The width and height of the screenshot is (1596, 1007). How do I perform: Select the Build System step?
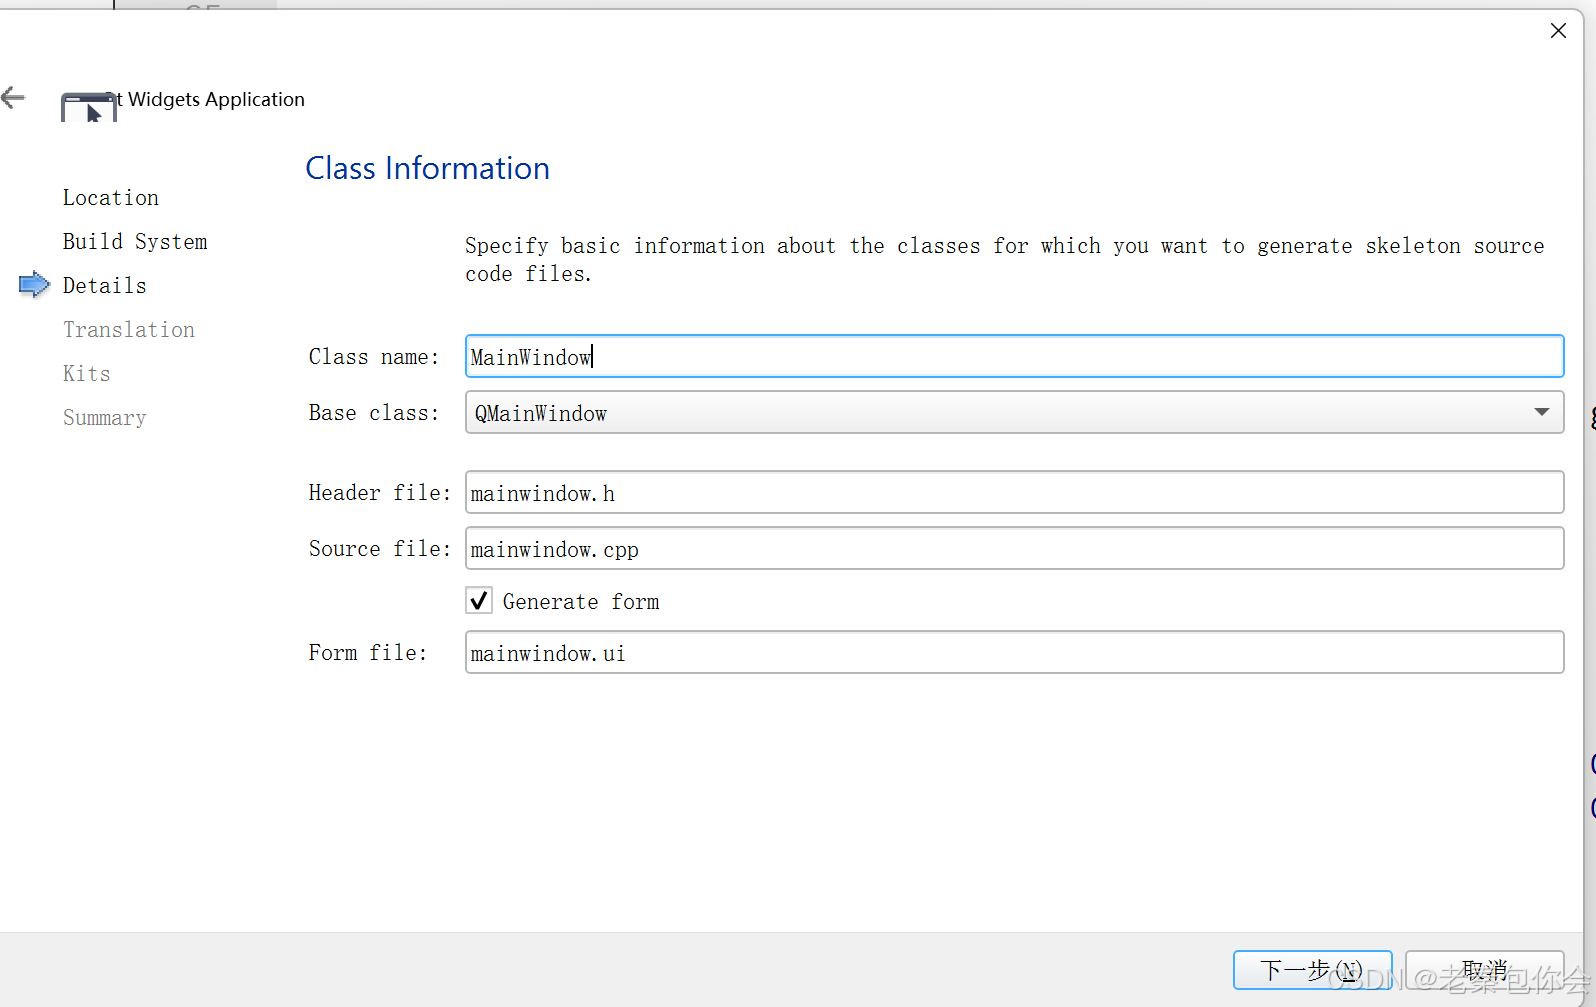click(x=135, y=242)
